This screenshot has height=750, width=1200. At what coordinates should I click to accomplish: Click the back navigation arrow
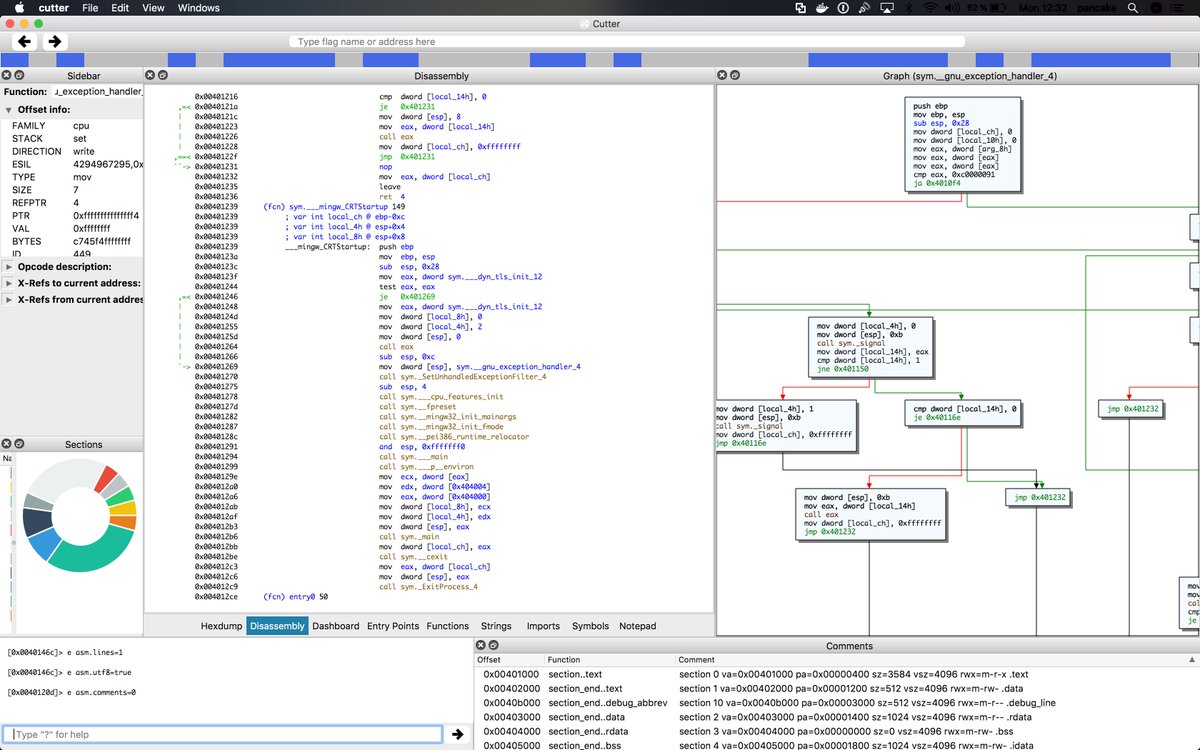(x=25, y=41)
